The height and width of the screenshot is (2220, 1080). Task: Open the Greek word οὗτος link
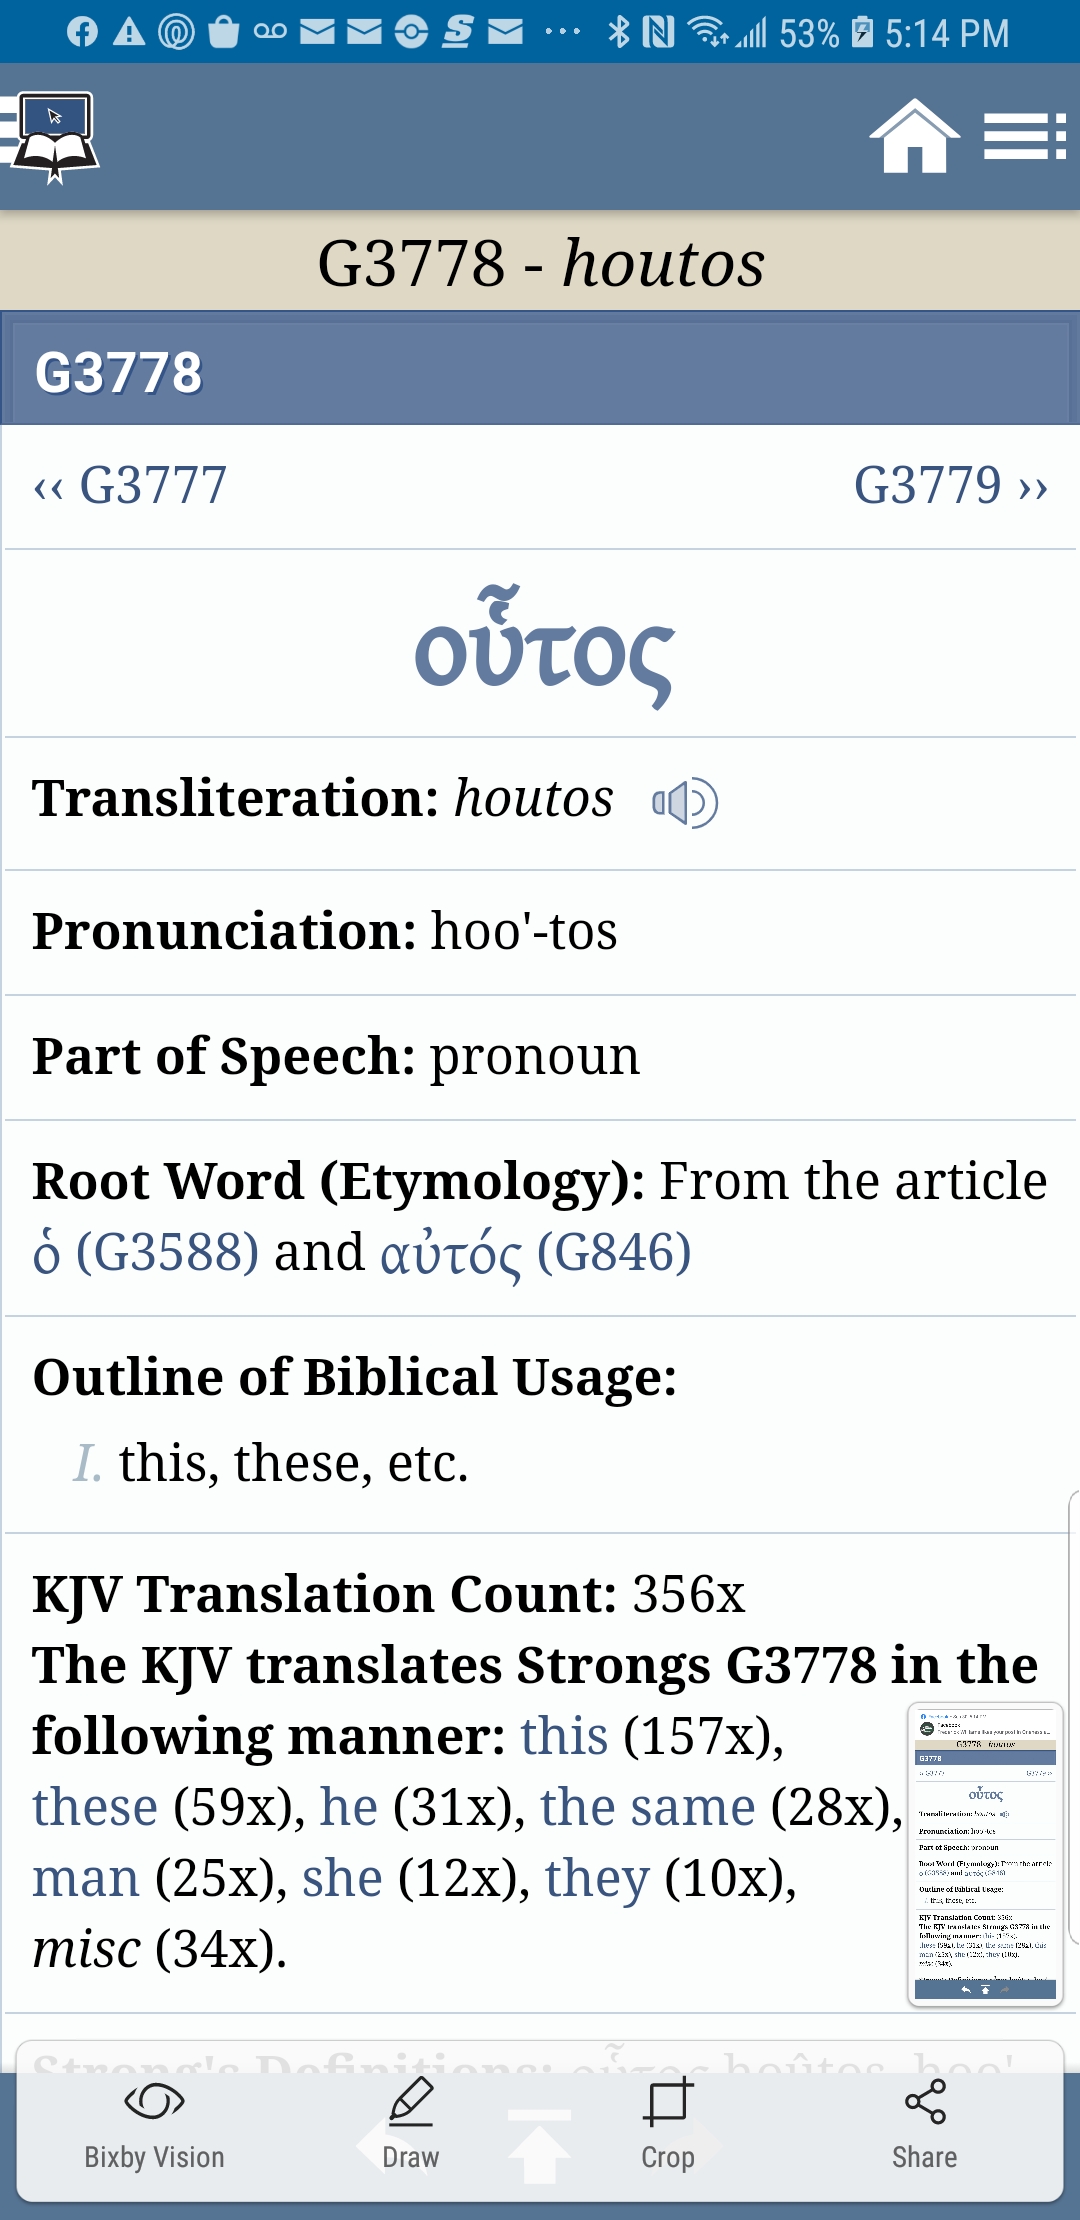pos(544,648)
